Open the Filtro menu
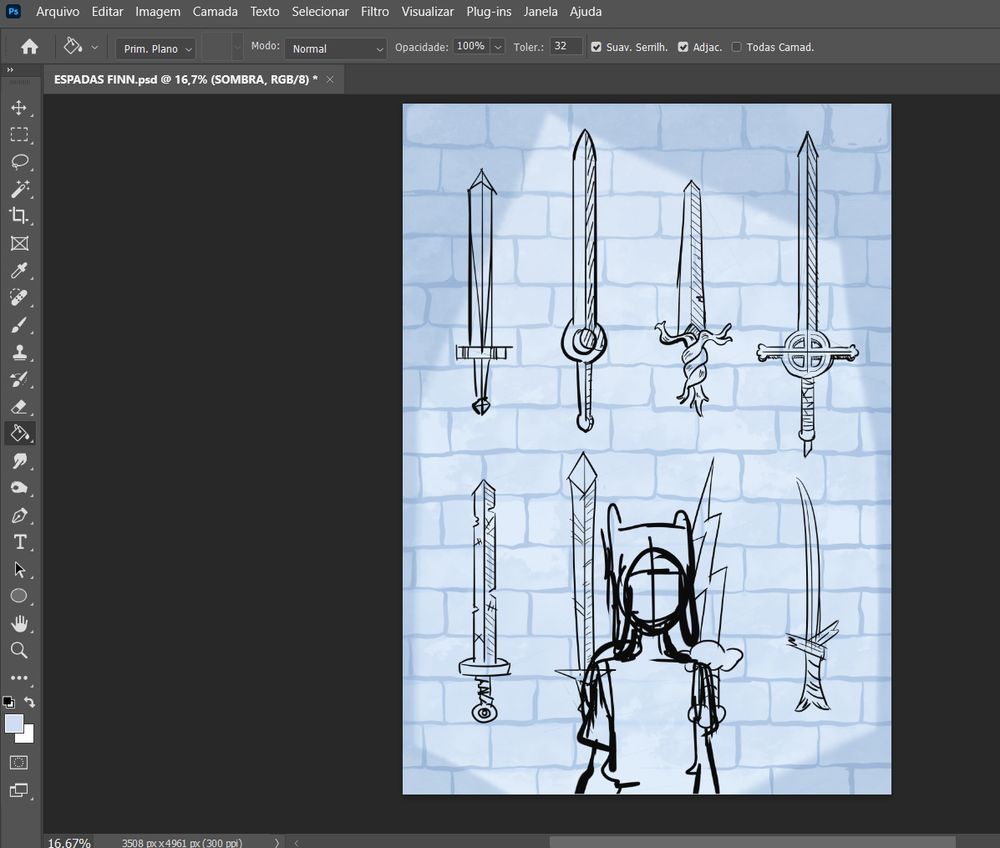Screen dimensions: 1000x848 [375, 11]
